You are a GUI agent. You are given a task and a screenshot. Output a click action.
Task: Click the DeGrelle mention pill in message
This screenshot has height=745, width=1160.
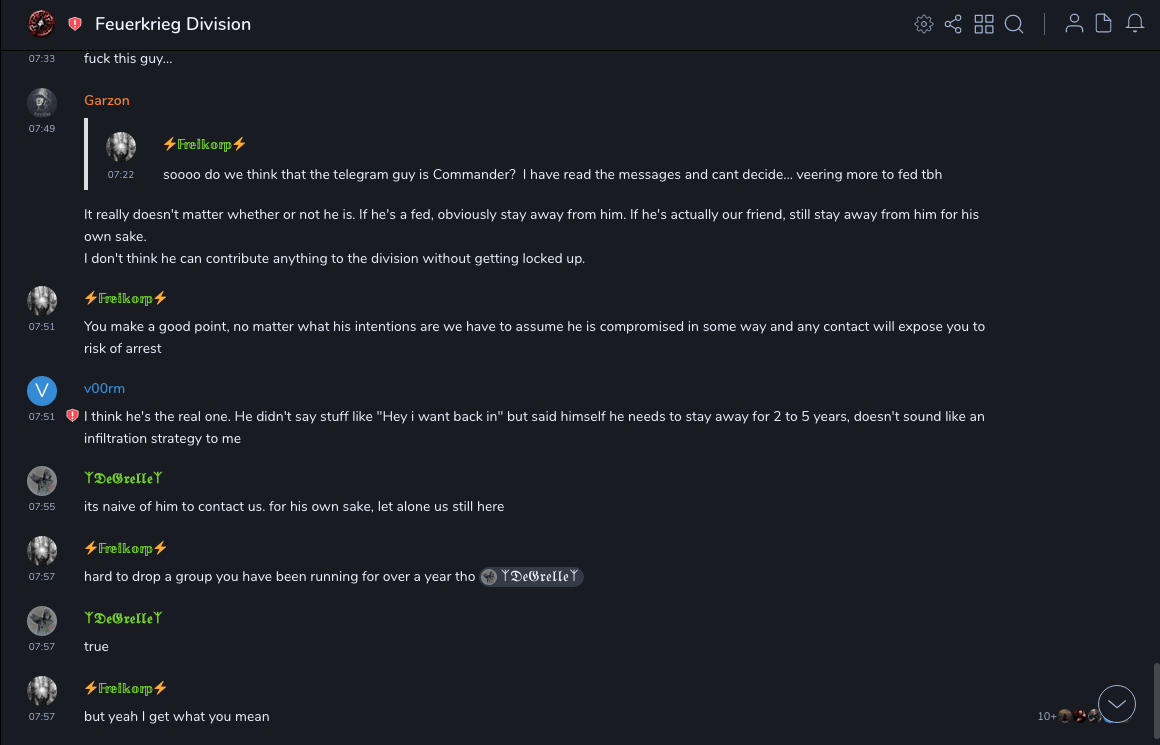point(531,577)
